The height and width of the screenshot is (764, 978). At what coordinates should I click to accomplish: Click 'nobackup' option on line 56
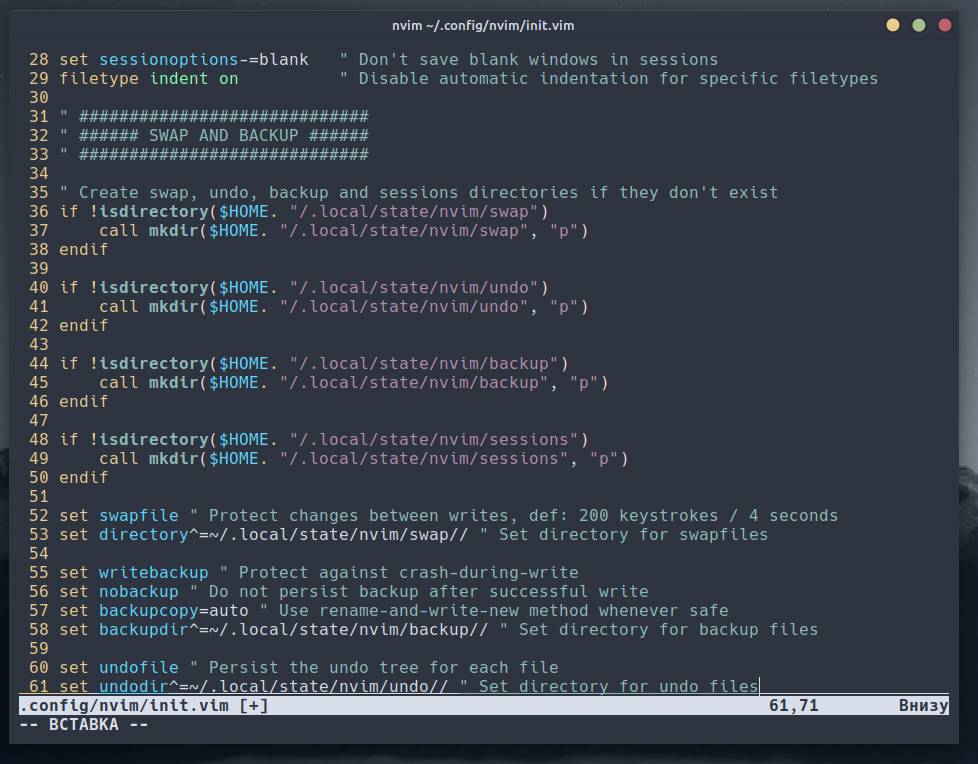click(138, 591)
